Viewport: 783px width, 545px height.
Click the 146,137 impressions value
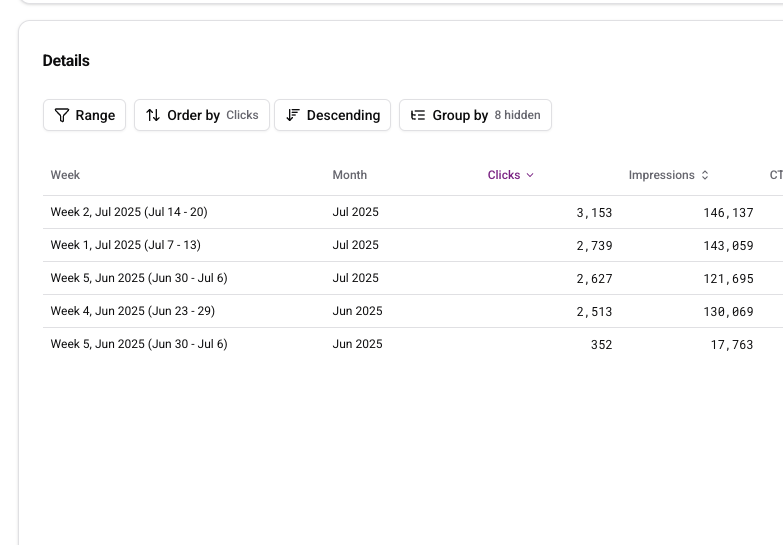[x=729, y=213]
